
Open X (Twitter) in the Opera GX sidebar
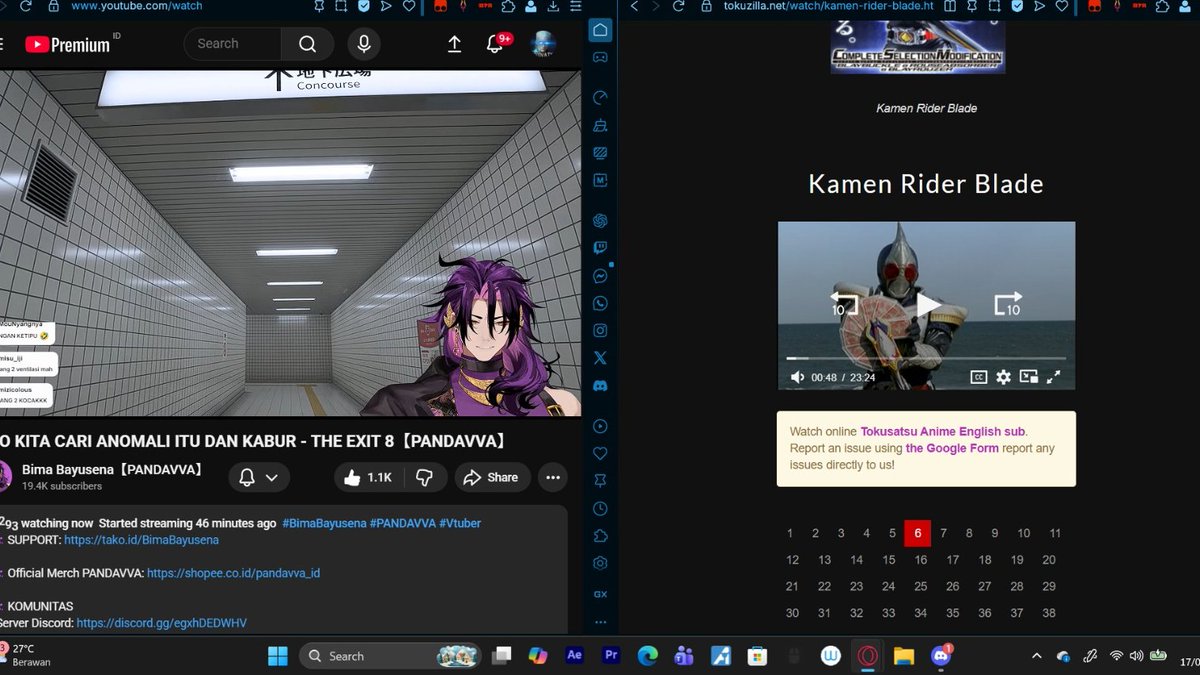[600, 357]
